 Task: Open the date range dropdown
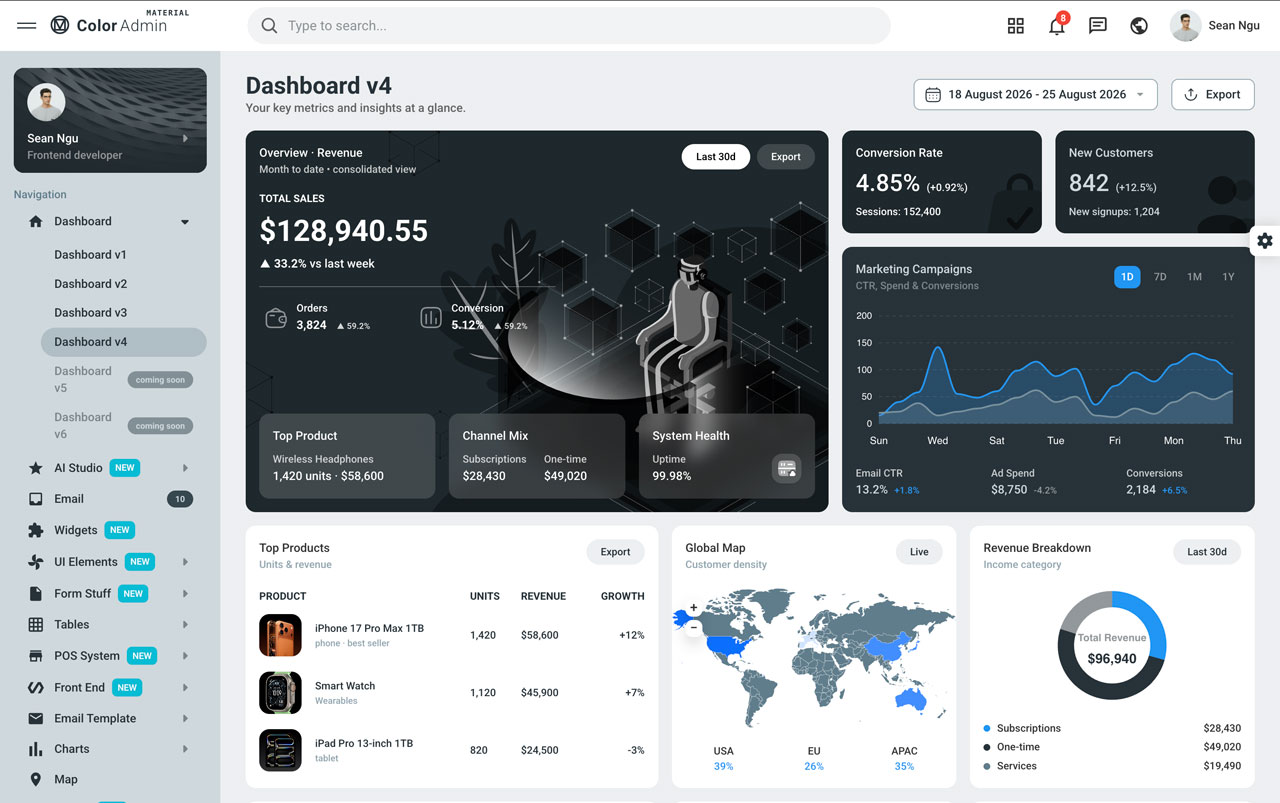(1036, 95)
